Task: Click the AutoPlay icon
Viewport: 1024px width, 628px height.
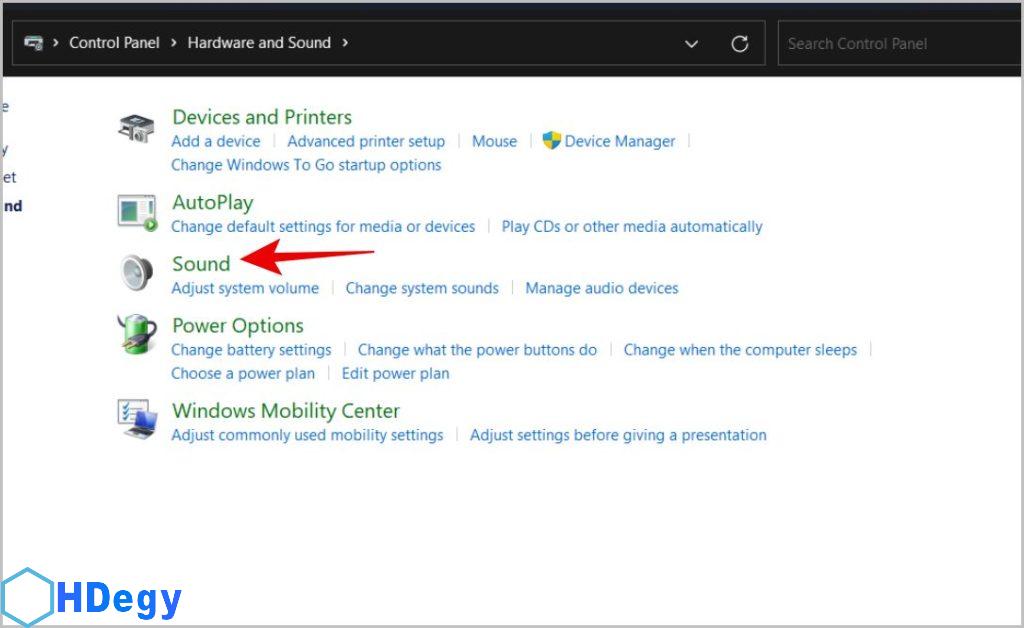Action: (x=137, y=213)
